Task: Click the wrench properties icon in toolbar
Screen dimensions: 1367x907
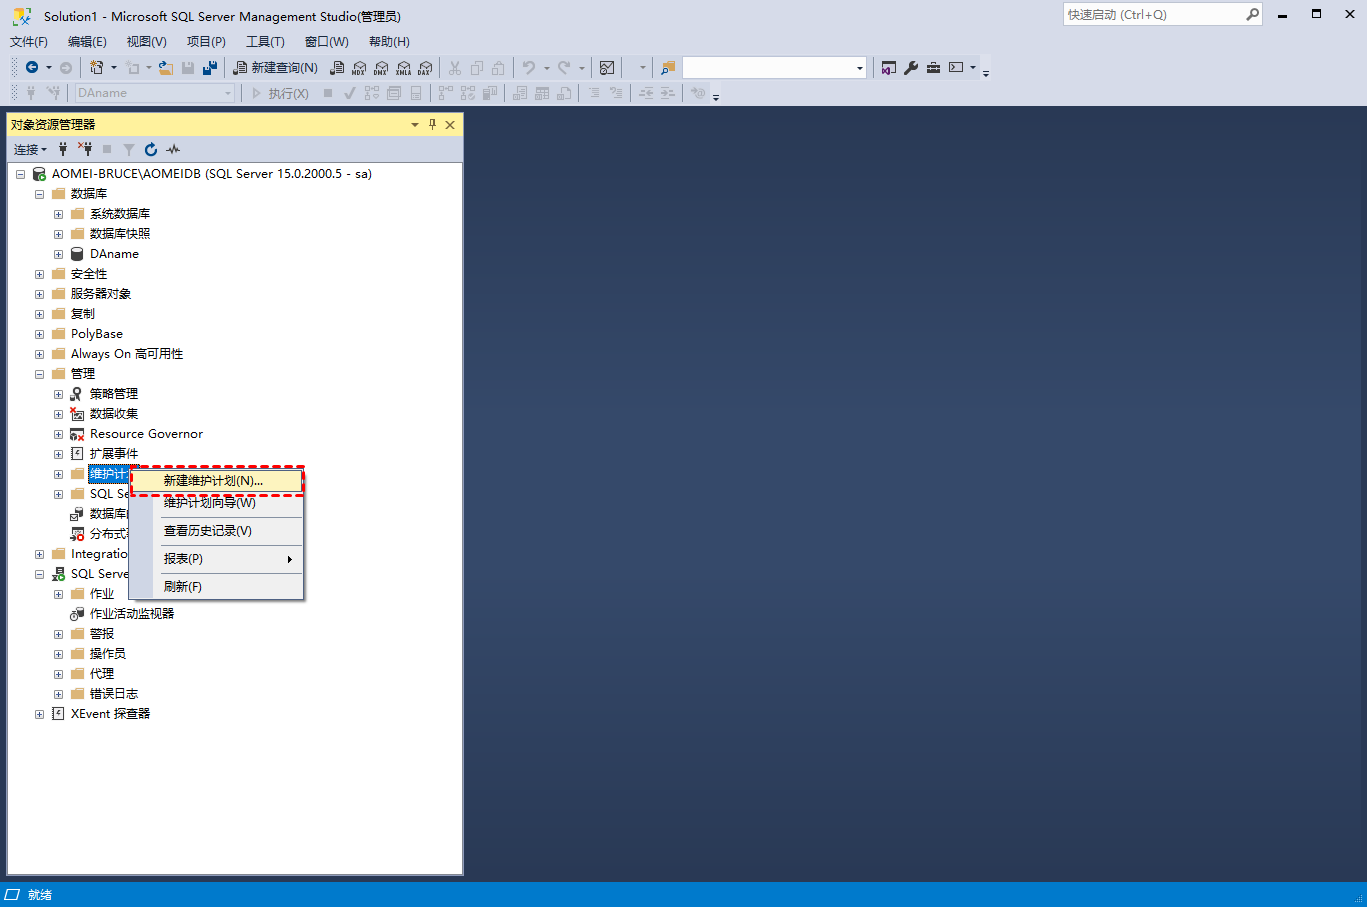Action: 911,68
